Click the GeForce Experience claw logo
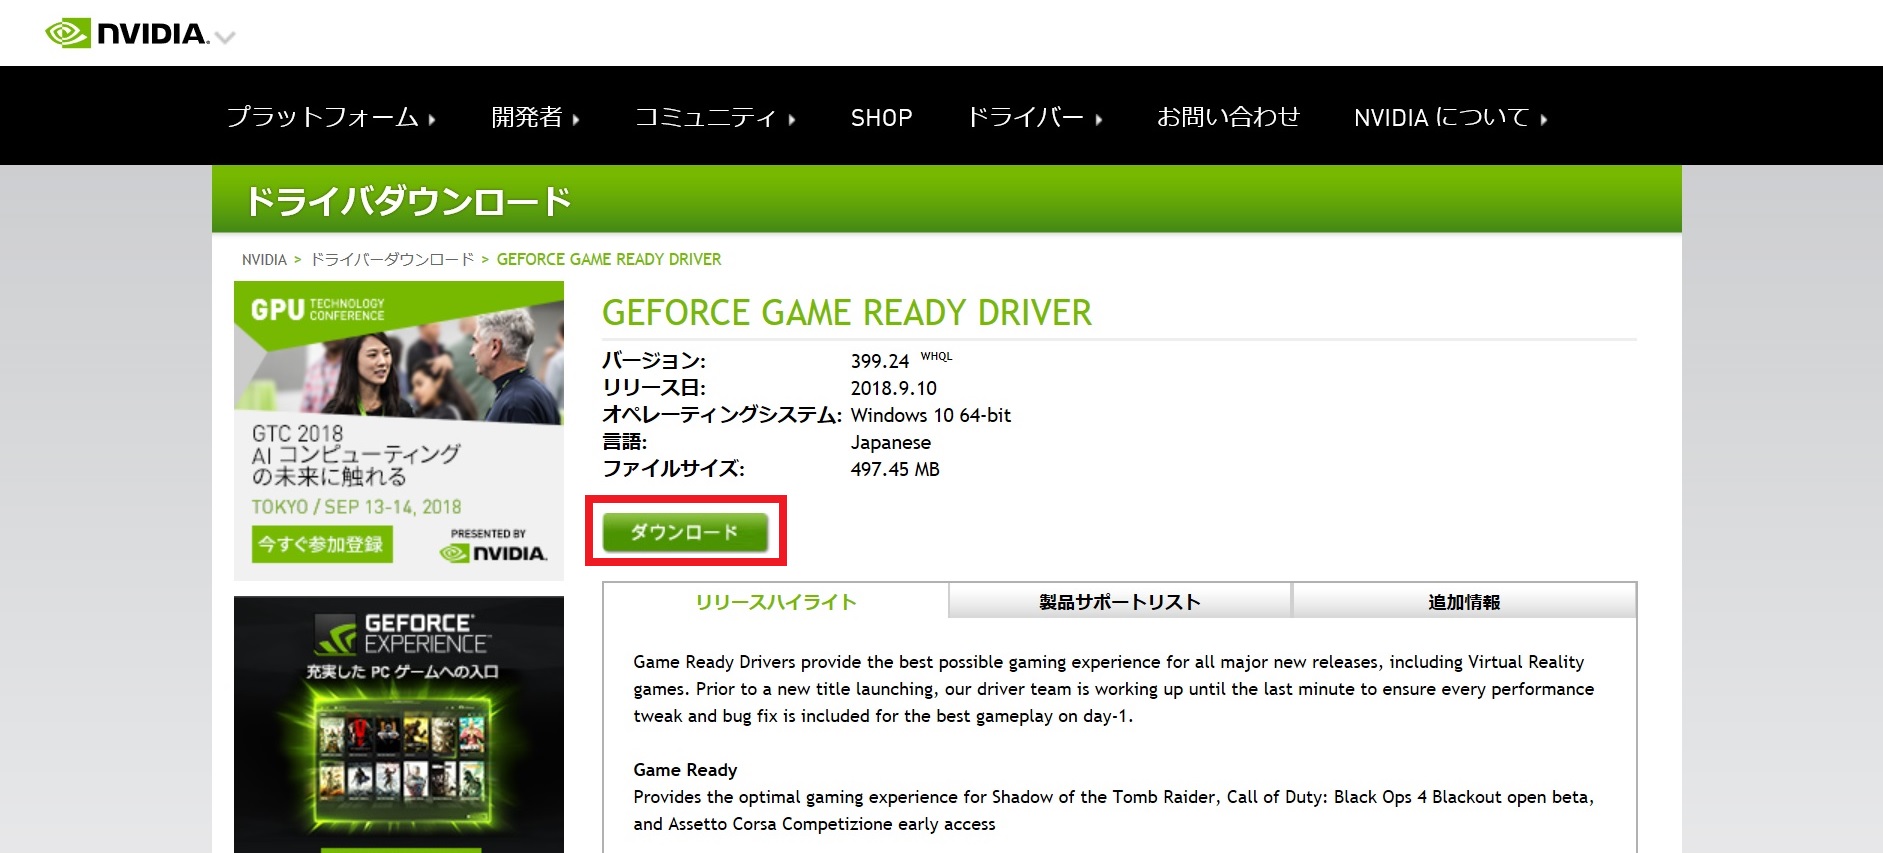Screen dimensions: 1883x853 [337, 634]
